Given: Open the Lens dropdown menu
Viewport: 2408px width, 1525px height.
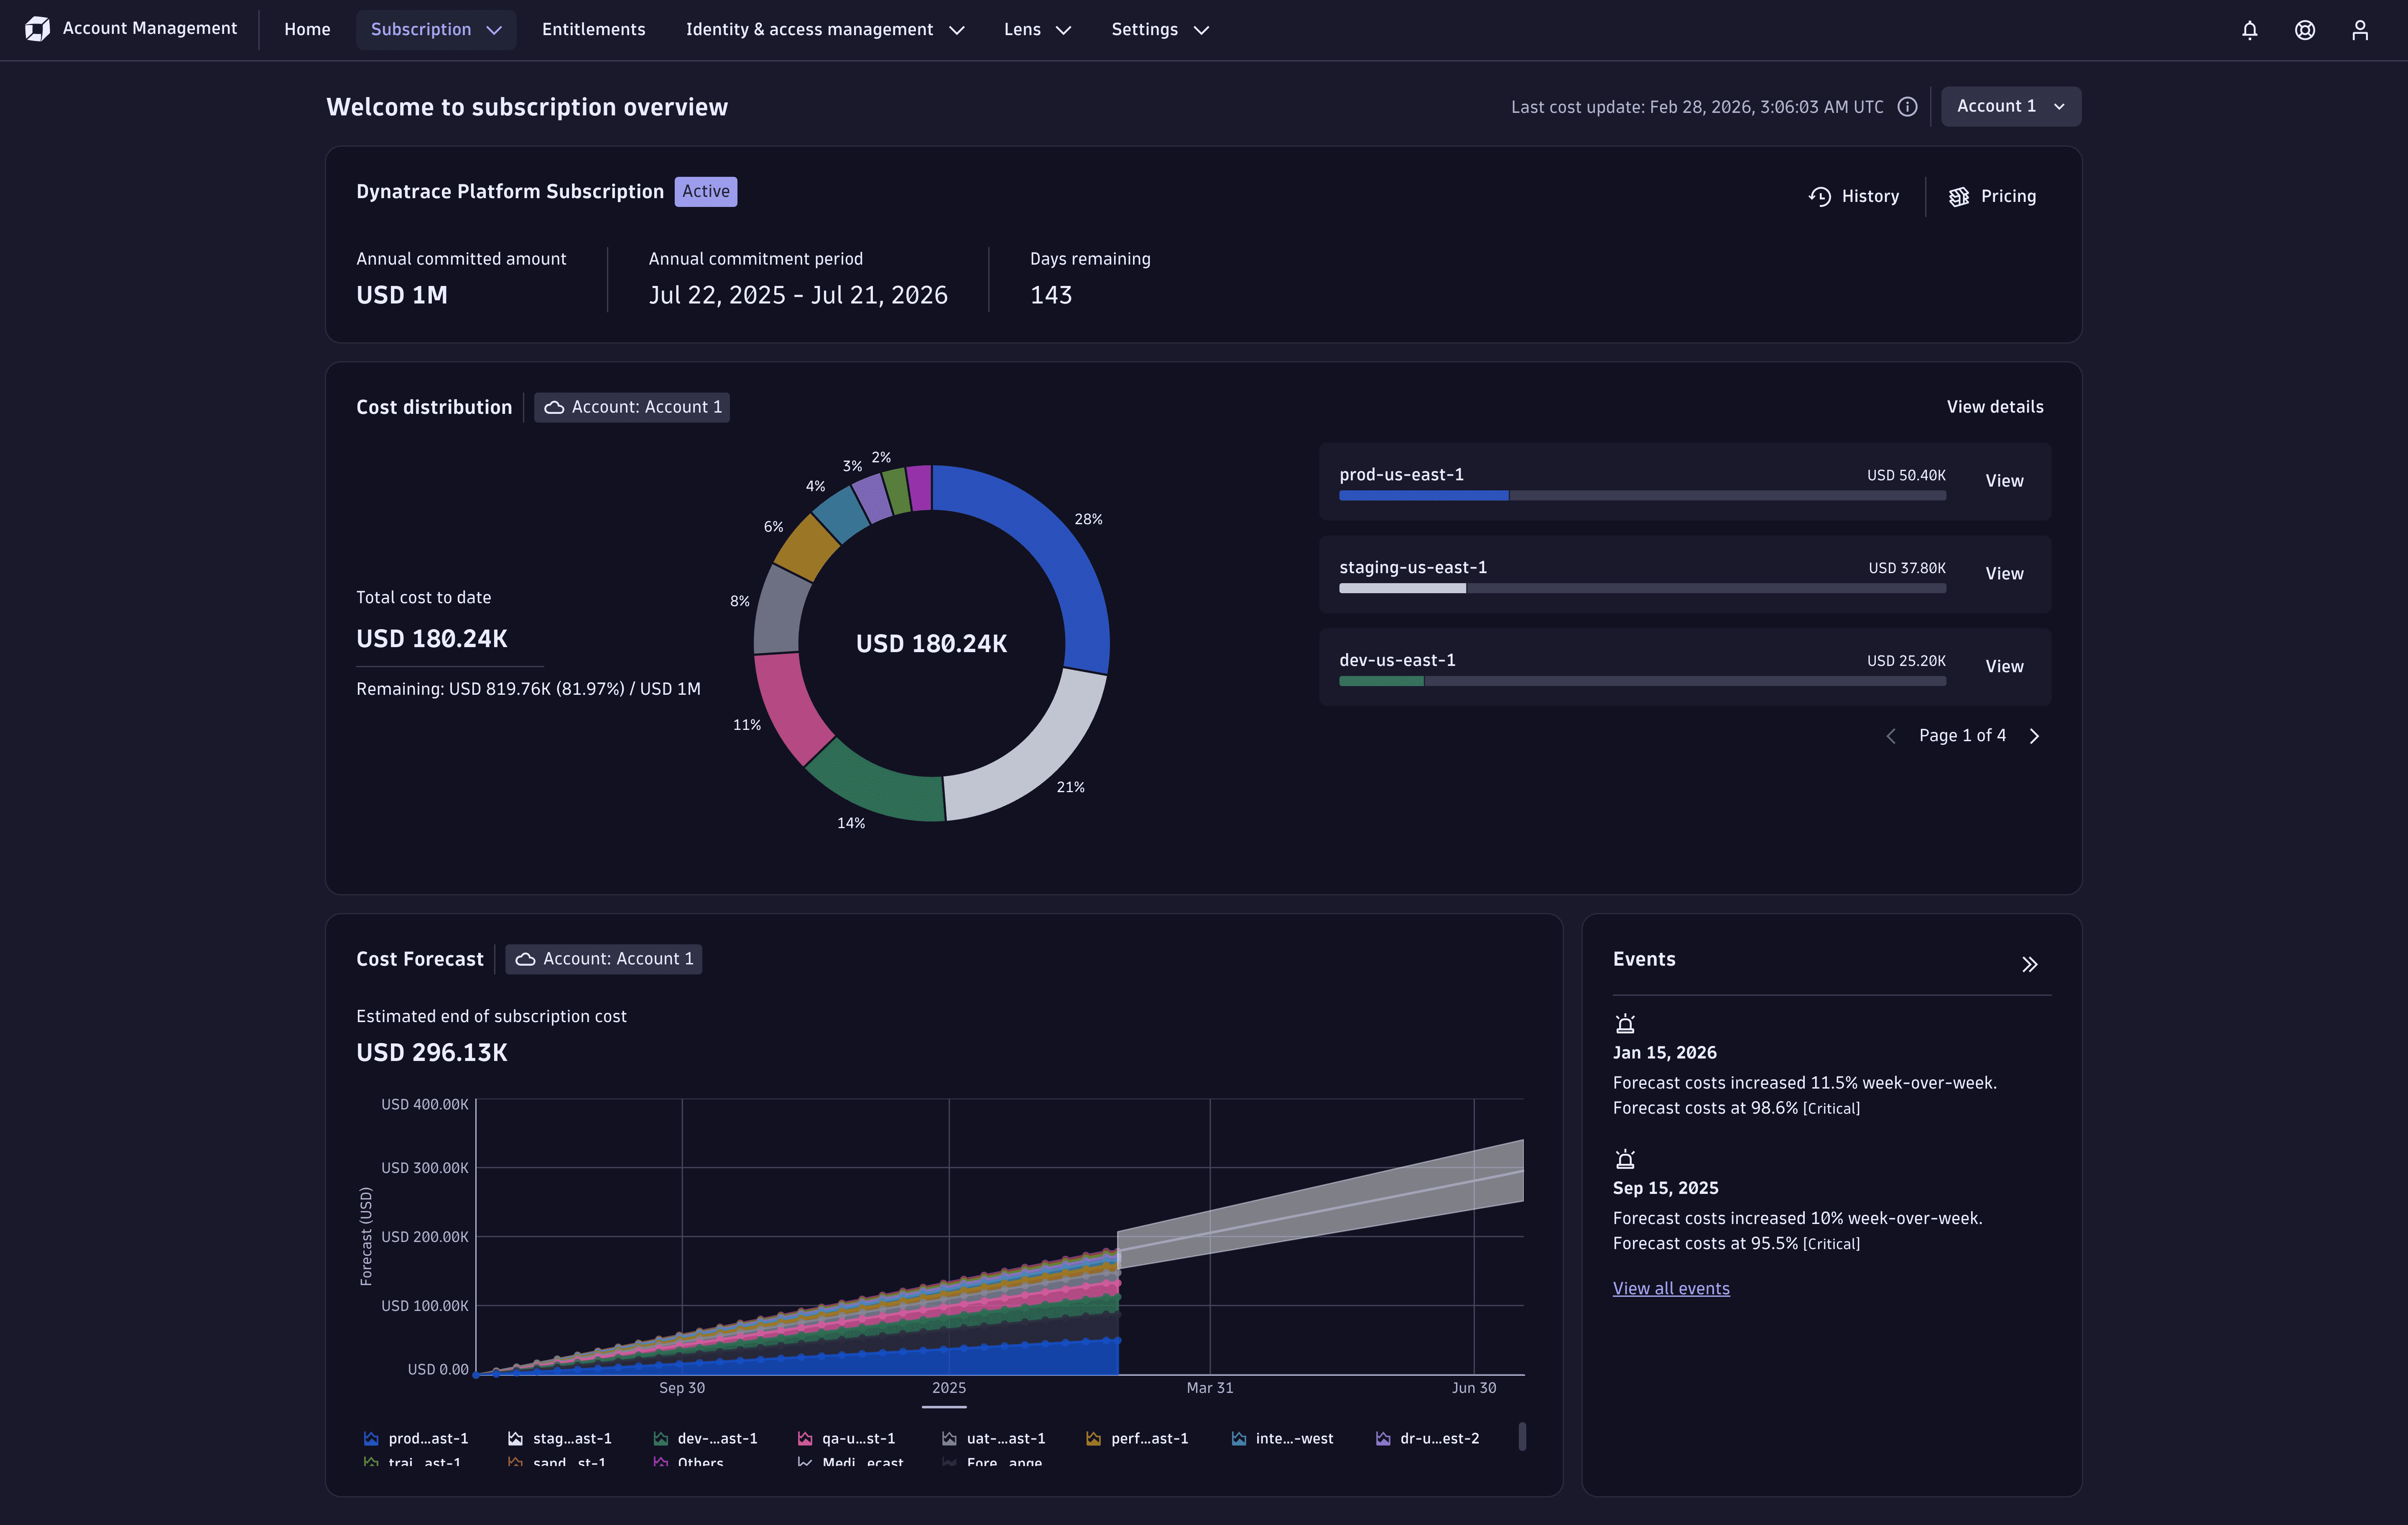Looking at the screenshot, I should 1036,29.
